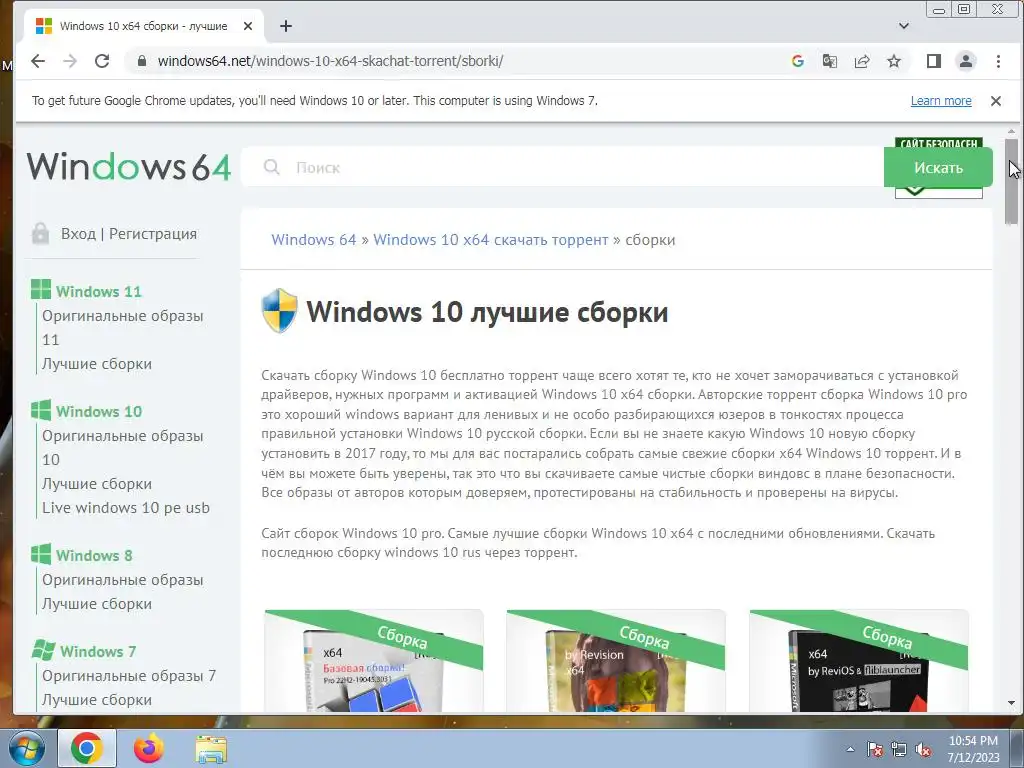This screenshot has width=1024, height=768.
Task: Click the Windows 10 logo icon in sidebar
Action: tap(40, 410)
